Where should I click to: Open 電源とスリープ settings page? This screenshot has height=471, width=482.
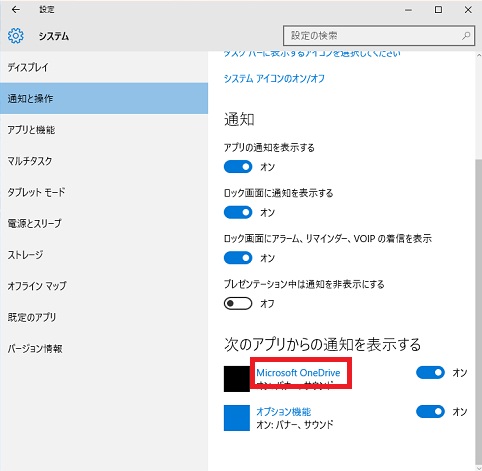coord(104,223)
